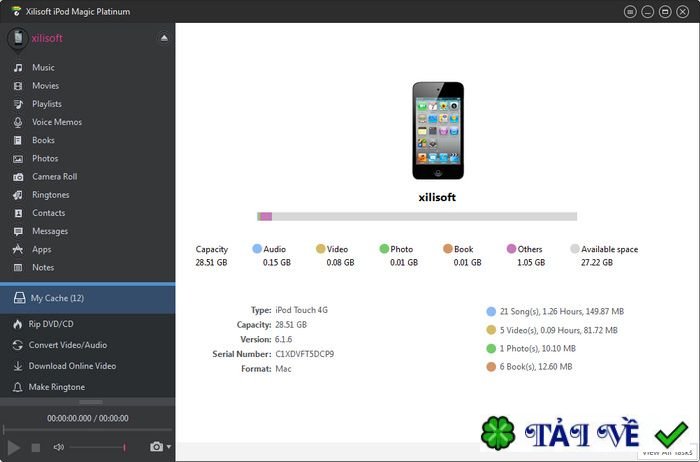
Task: Click the Available space 27.22 GB value
Action: pyautogui.click(x=596, y=262)
